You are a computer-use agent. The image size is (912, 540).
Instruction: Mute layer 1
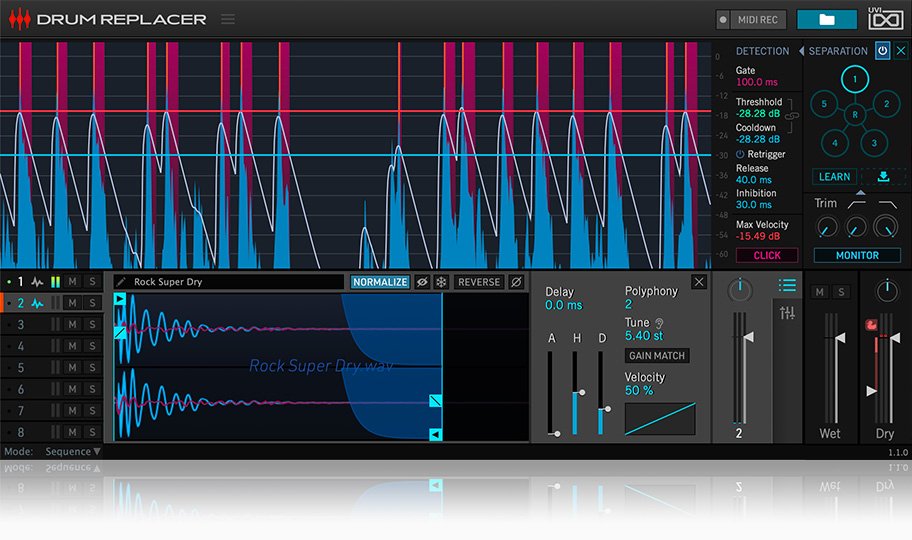[72, 282]
